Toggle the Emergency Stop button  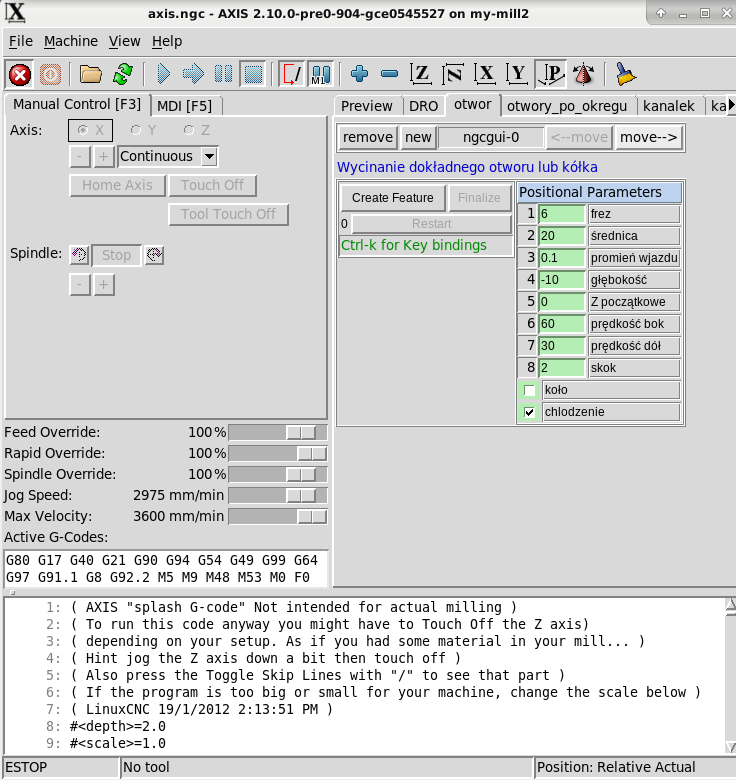20,75
